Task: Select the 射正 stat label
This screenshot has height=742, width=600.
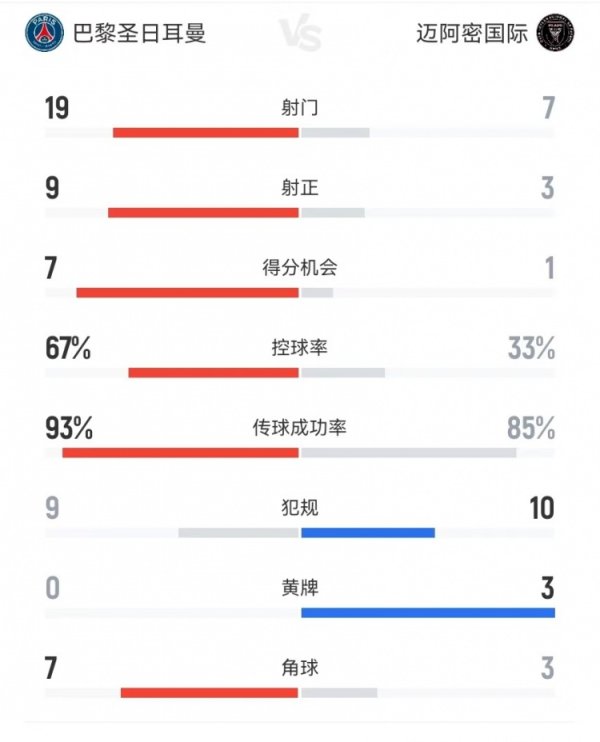Action: click(300, 187)
